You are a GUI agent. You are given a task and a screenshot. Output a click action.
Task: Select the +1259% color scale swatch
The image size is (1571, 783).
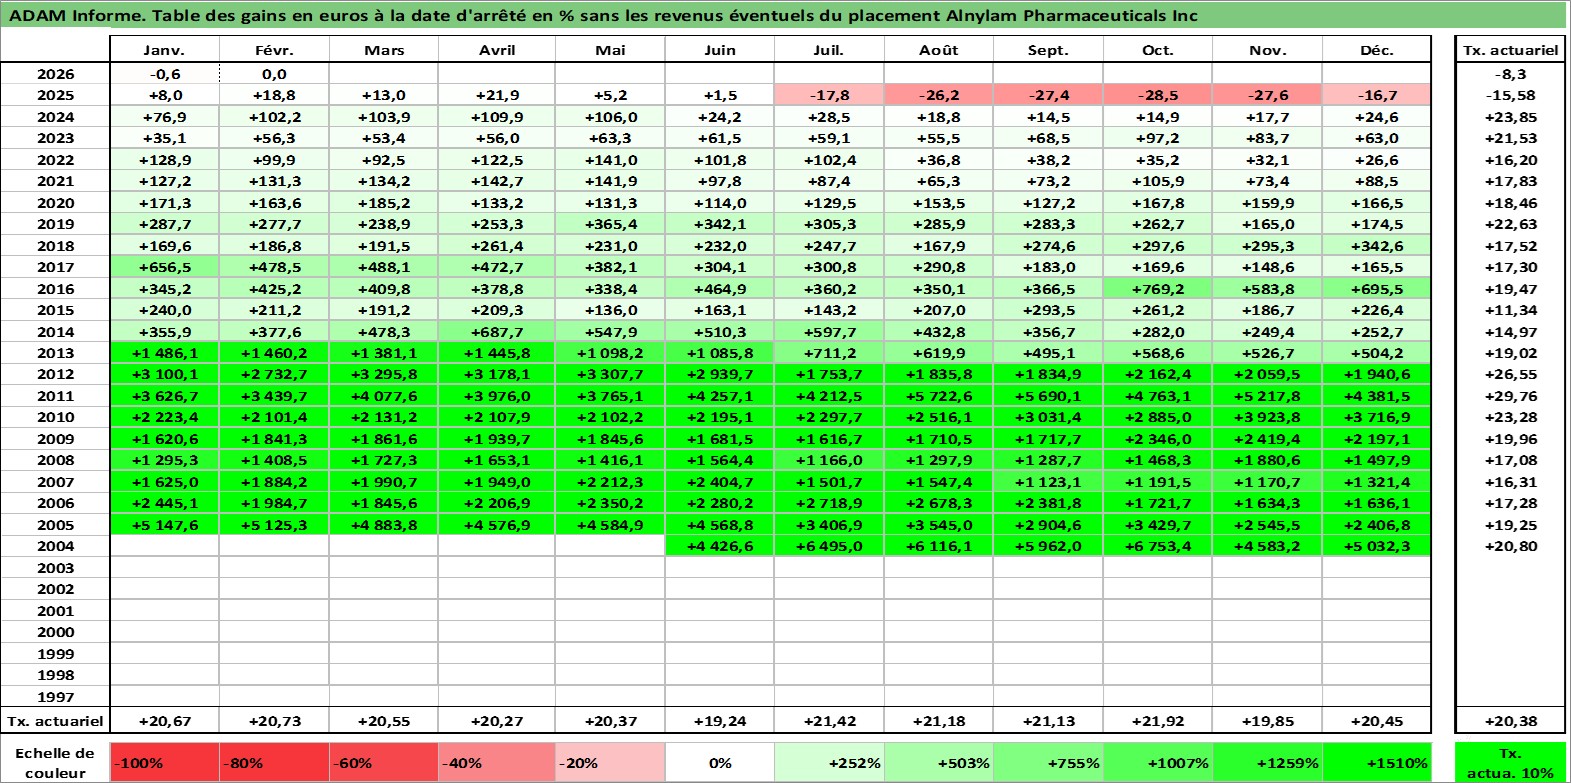coord(1267,762)
